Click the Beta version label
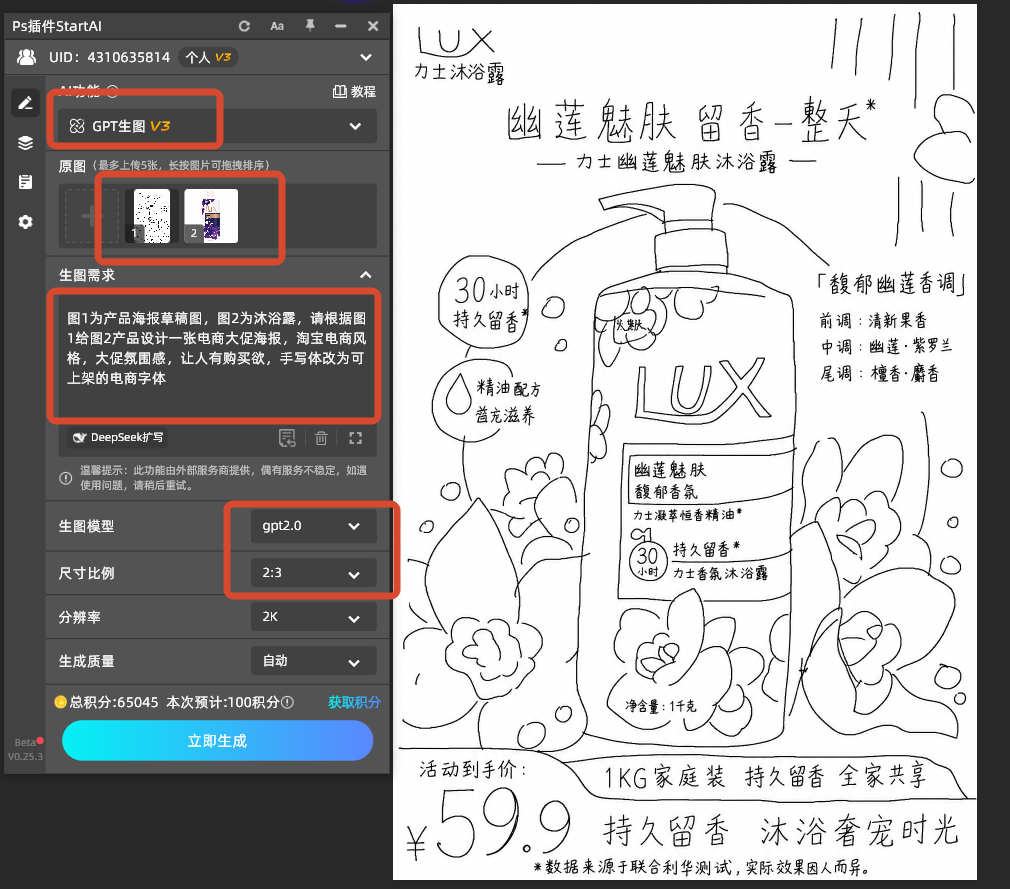The width and height of the screenshot is (1010, 889). pyautogui.click(x=25, y=742)
